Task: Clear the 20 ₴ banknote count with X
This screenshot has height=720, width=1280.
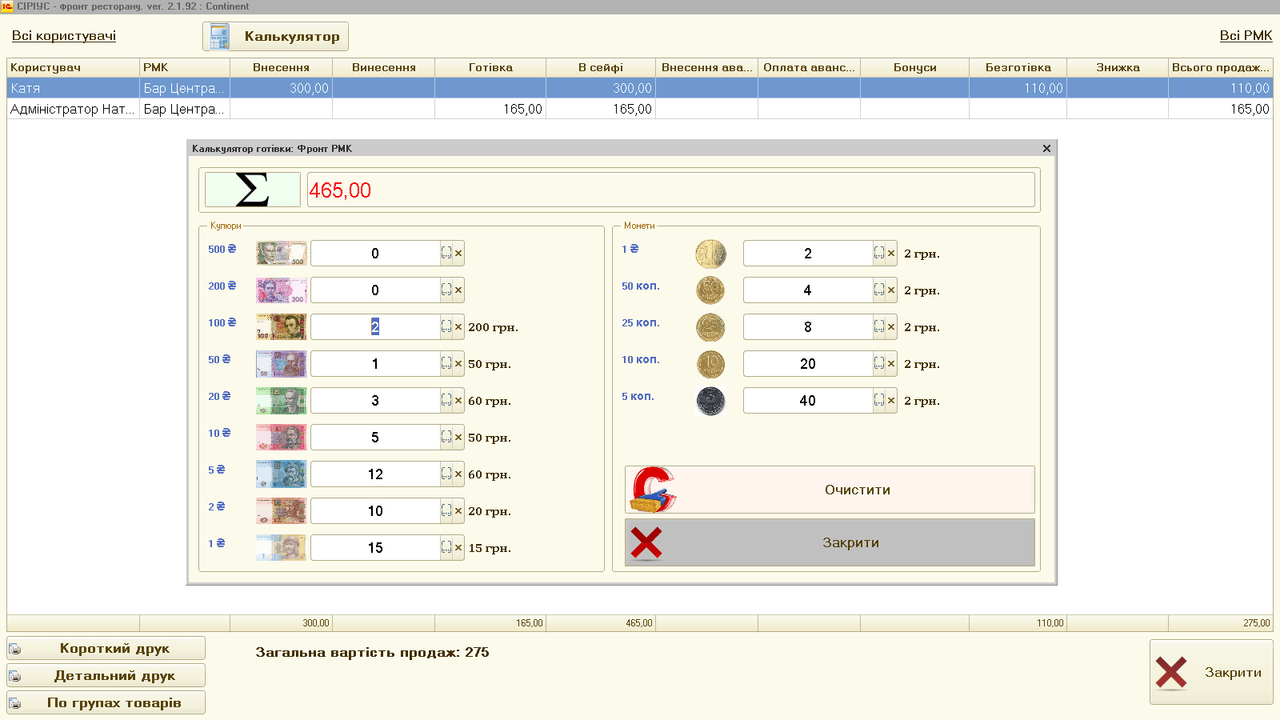Action: [x=459, y=401]
